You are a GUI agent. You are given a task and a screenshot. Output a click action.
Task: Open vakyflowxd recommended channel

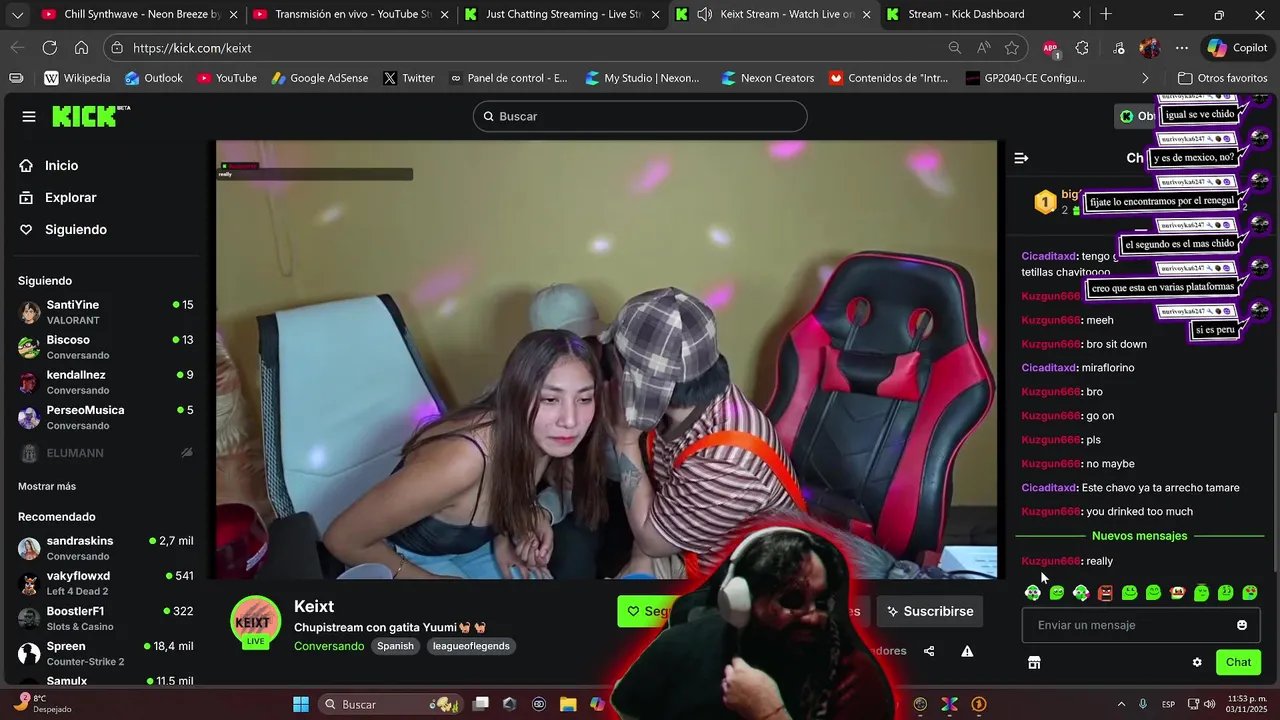(x=105, y=583)
